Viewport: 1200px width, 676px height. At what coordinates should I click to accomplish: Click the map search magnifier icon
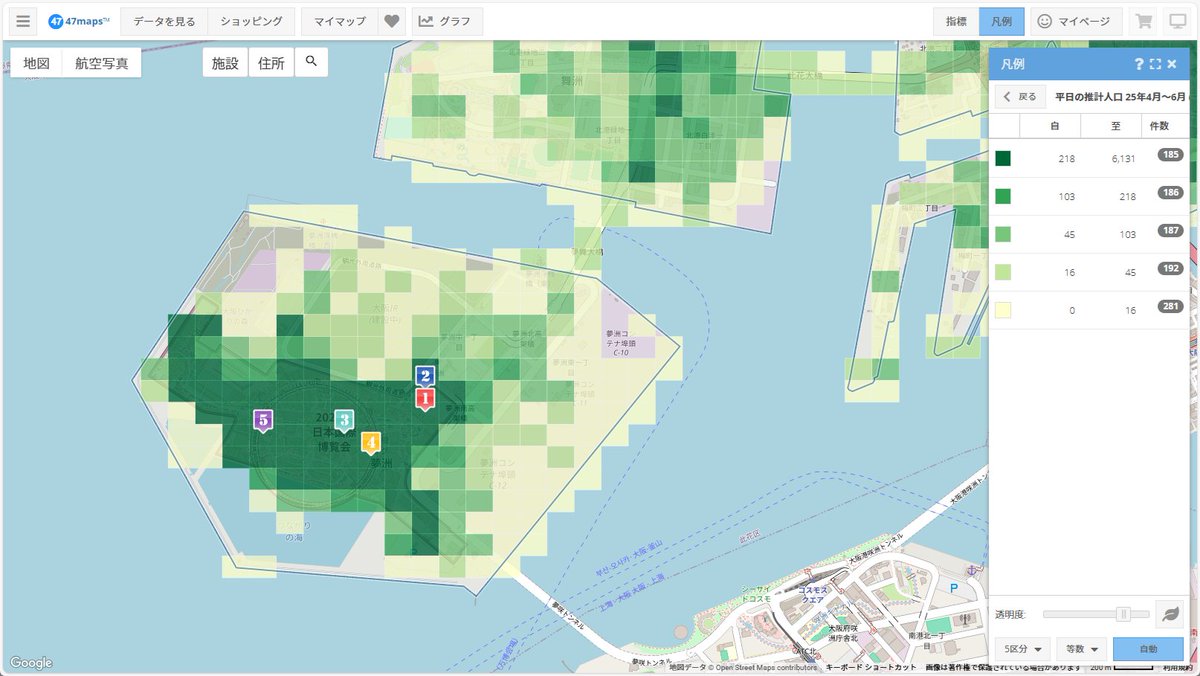pyautogui.click(x=311, y=62)
